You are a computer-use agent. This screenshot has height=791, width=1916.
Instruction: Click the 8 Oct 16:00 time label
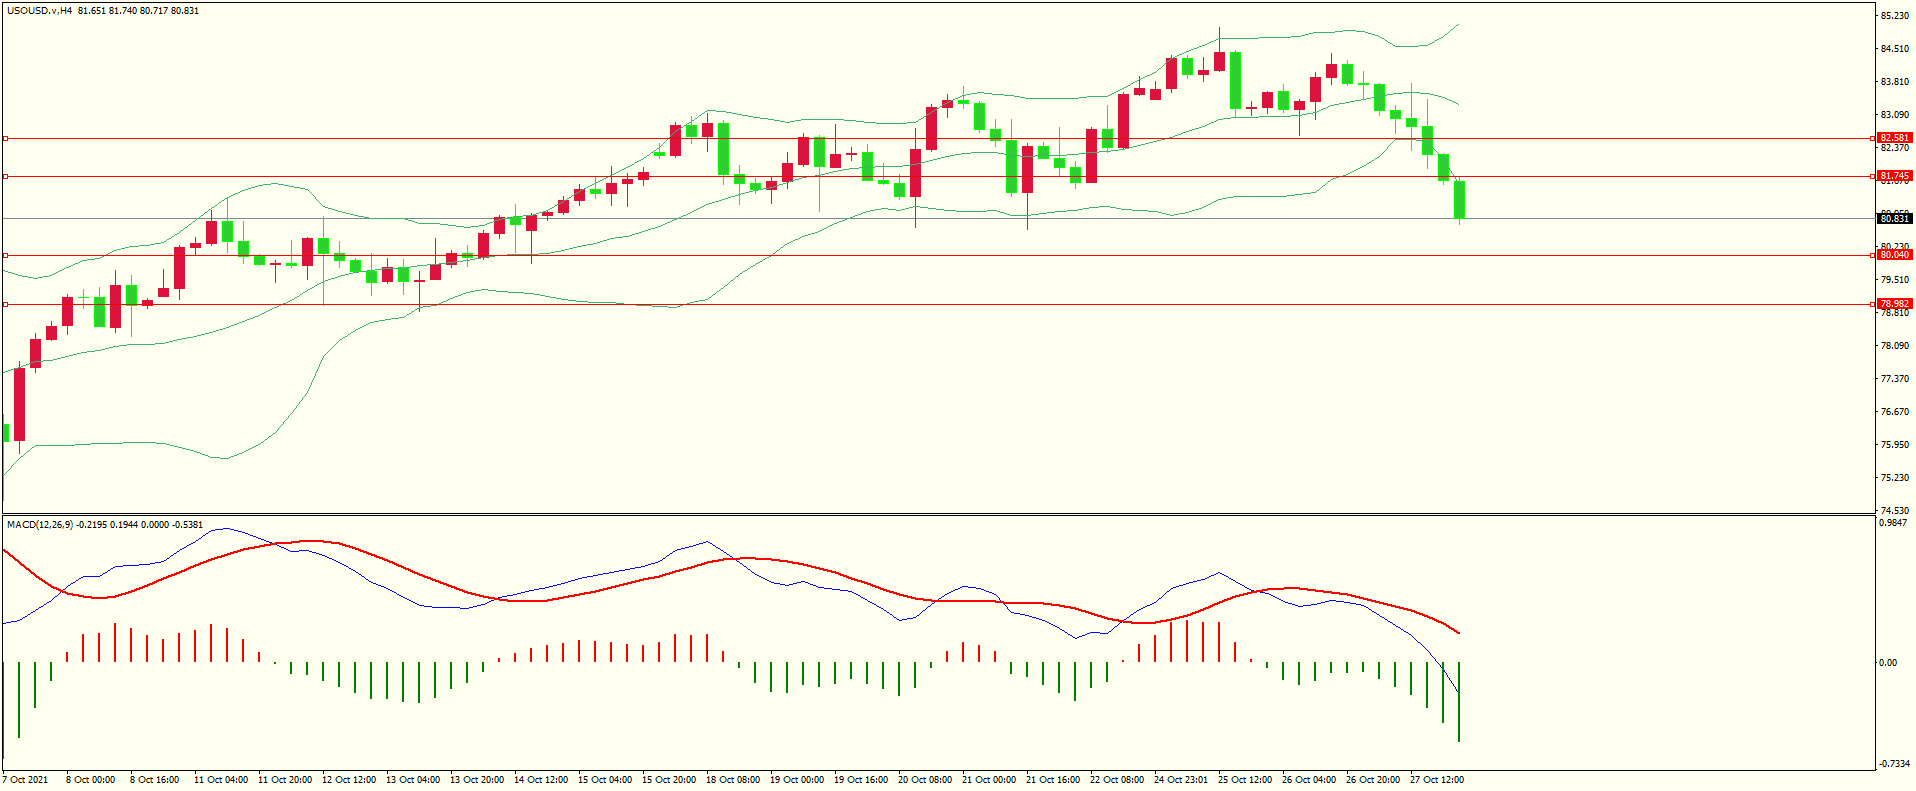(155, 780)
